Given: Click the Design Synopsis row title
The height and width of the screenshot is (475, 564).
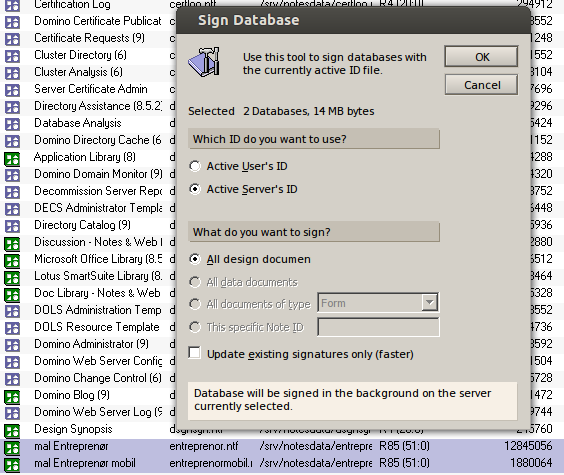Looking at the screenshot, I should pos(73,429).
